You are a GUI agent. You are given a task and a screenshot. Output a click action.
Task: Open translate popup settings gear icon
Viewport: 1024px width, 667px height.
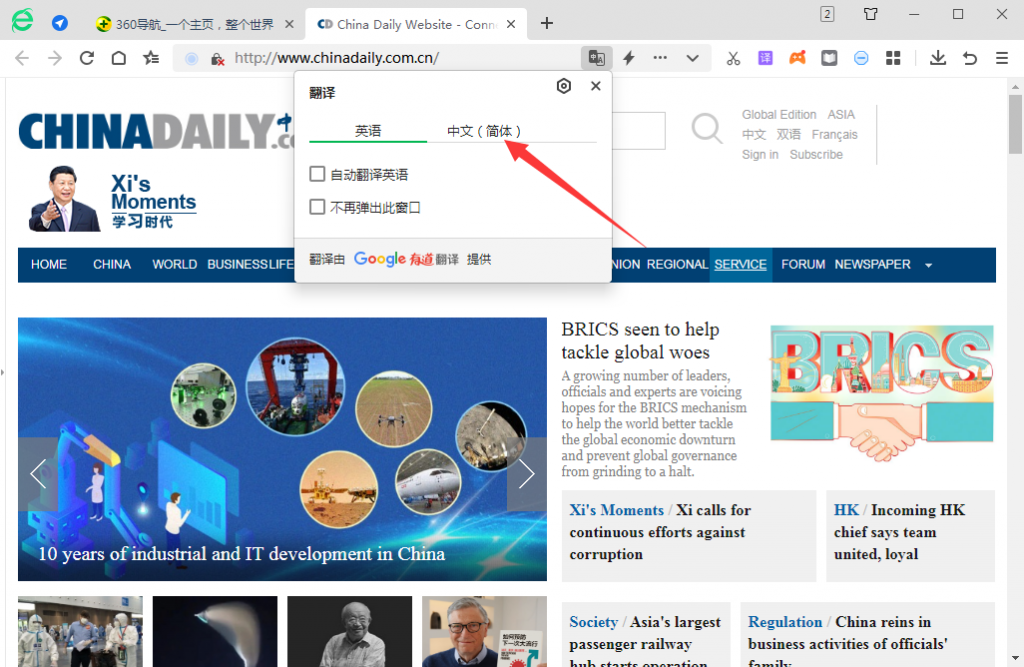pyautogui.click(x=564, y=86)
